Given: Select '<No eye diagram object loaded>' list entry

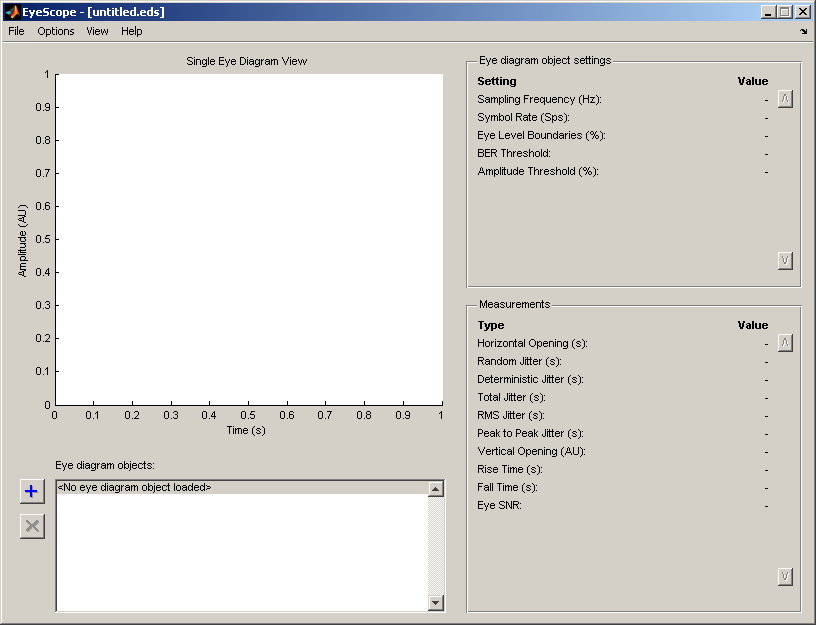Looking at the screenshot, I should pyautogui.click(x=242, y=488).
